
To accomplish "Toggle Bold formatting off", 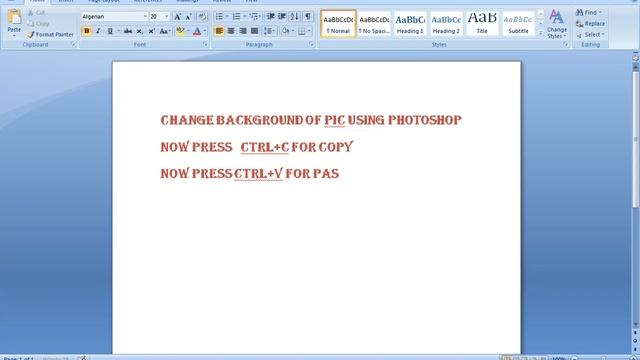I will click(87, 31).
